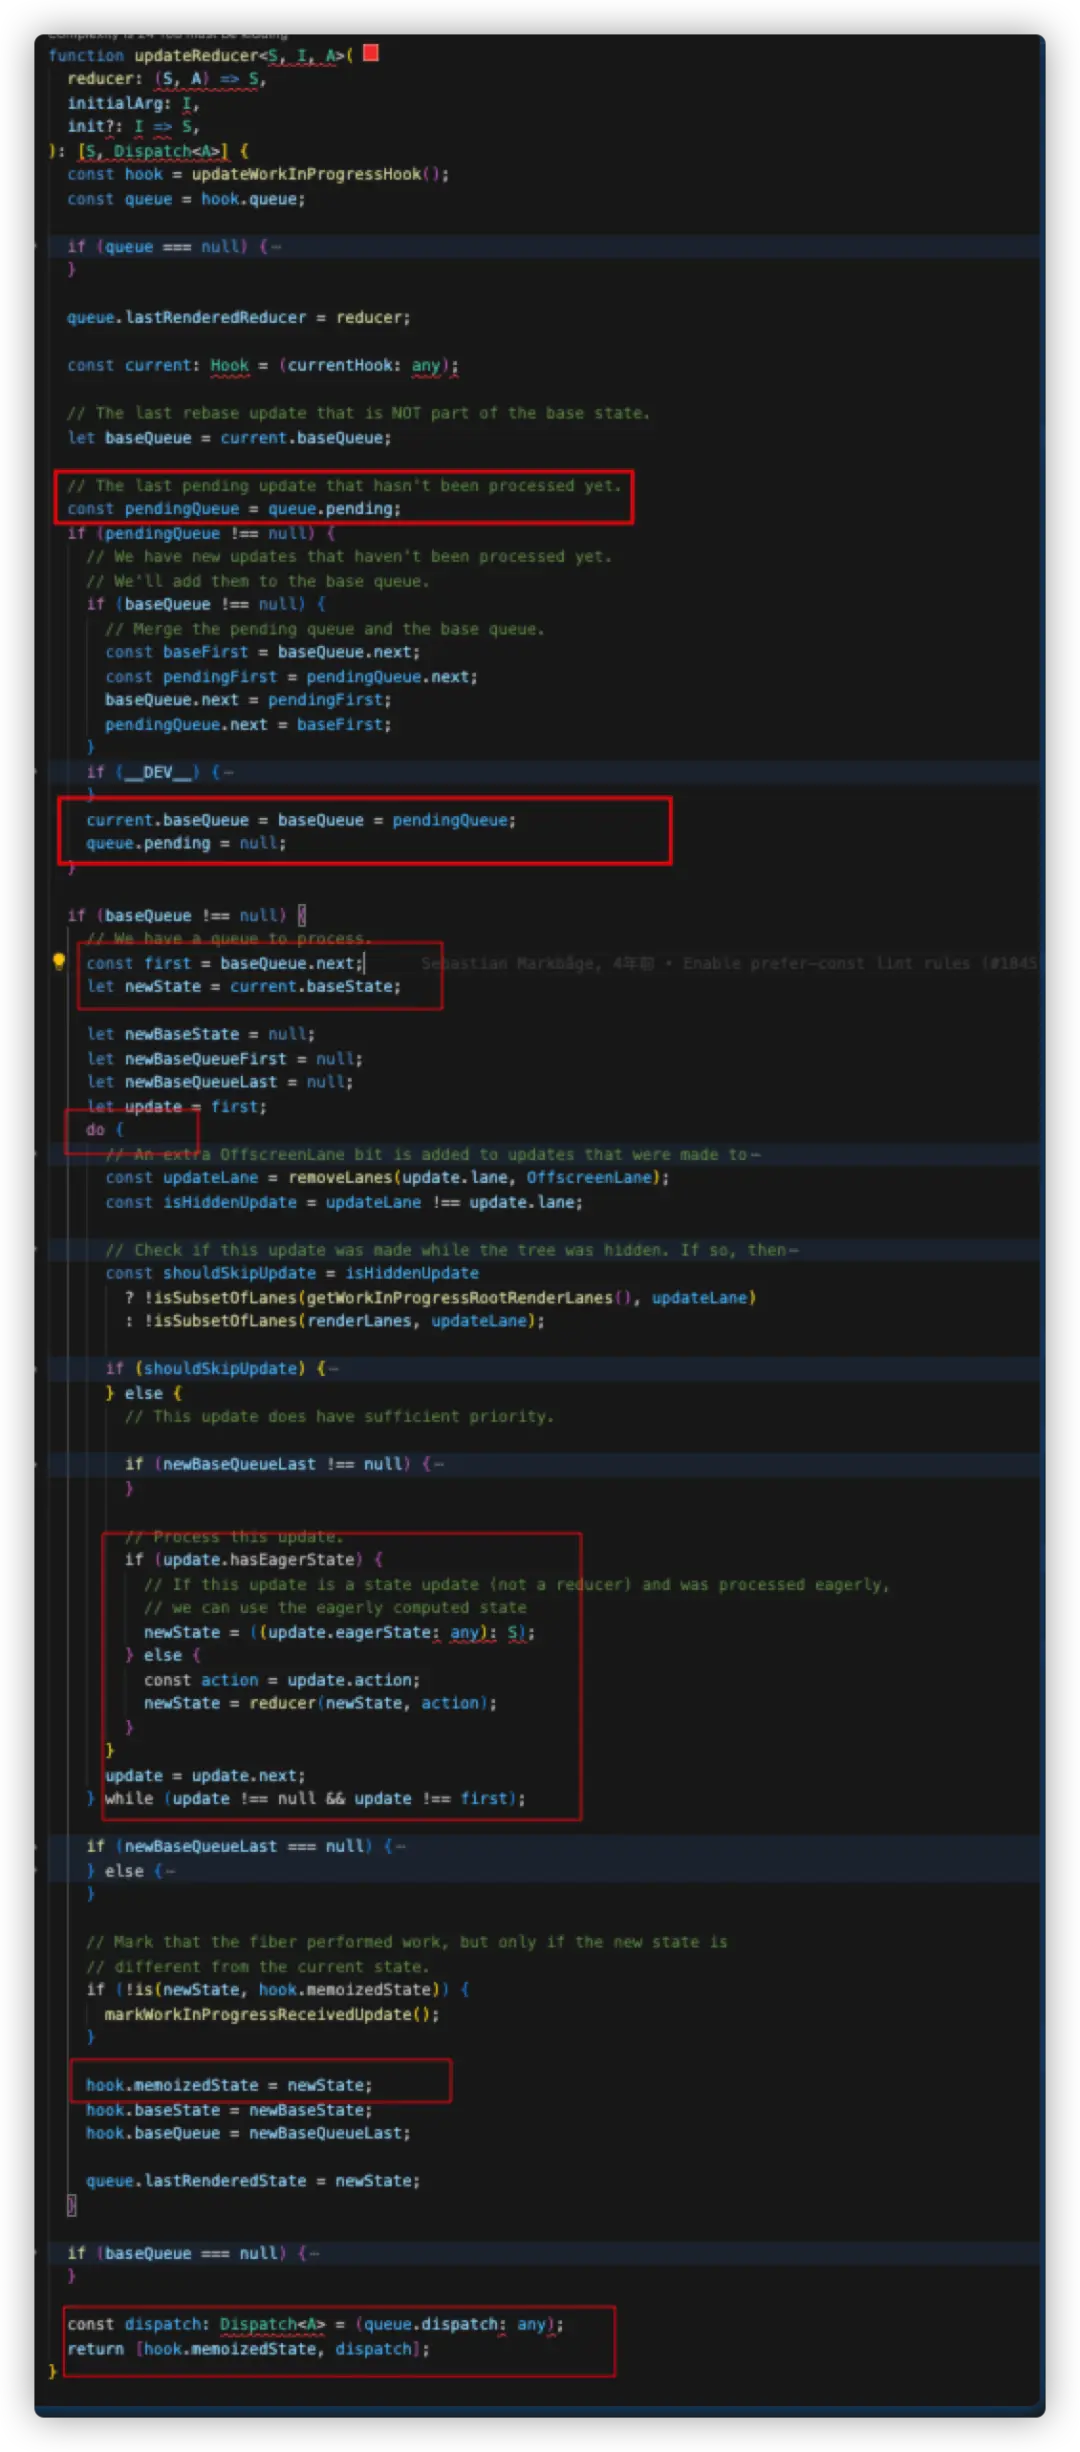Viewport: 1080px width, 2452px height.
Task: Click the 'removeLanes' function call
Action: click(340, 1178)
